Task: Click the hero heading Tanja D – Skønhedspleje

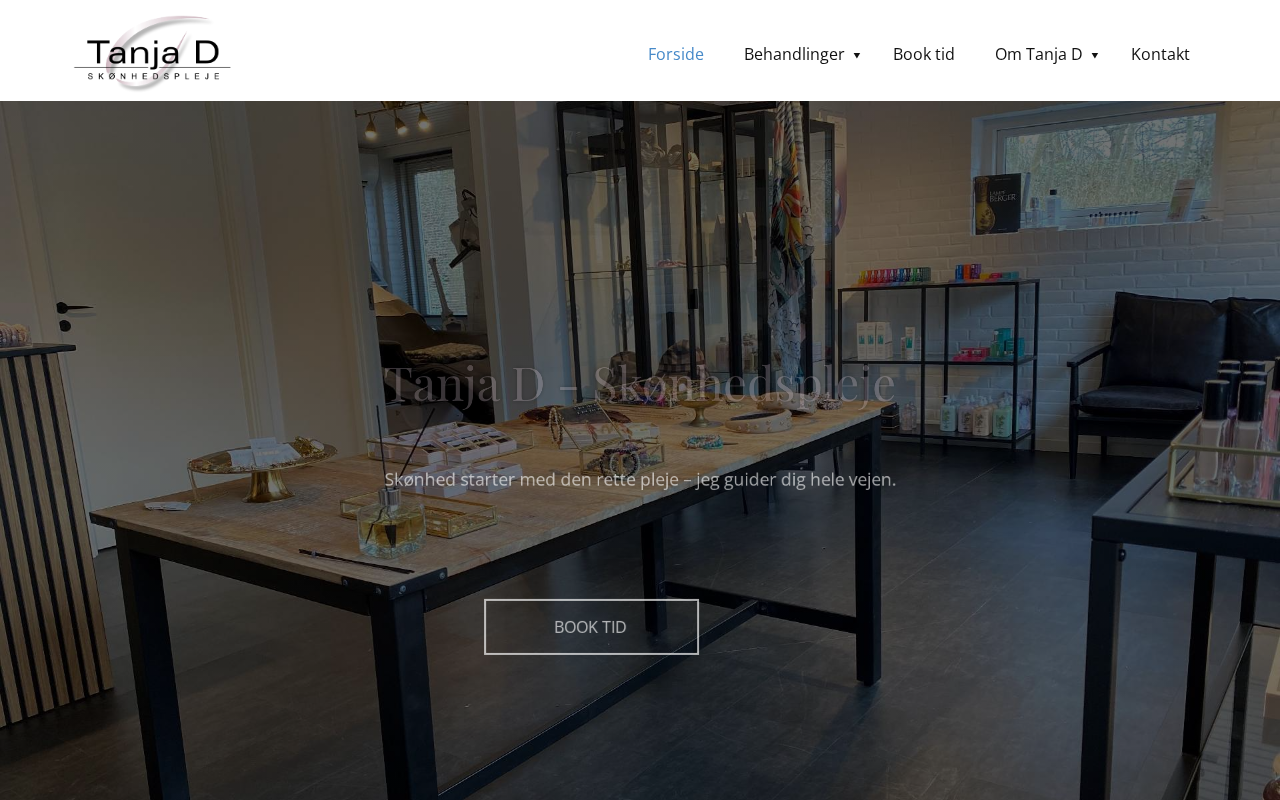Action: pos(640,382)
